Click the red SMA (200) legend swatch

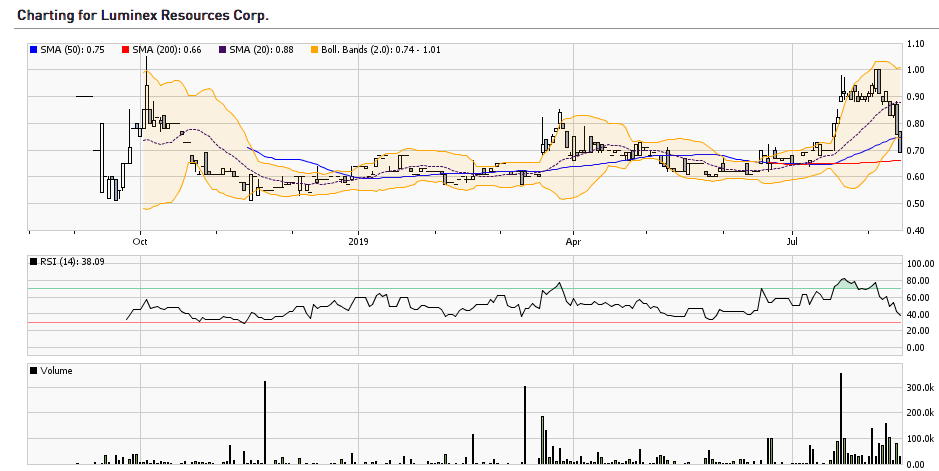pyautogui.click(x=125, y=50)
